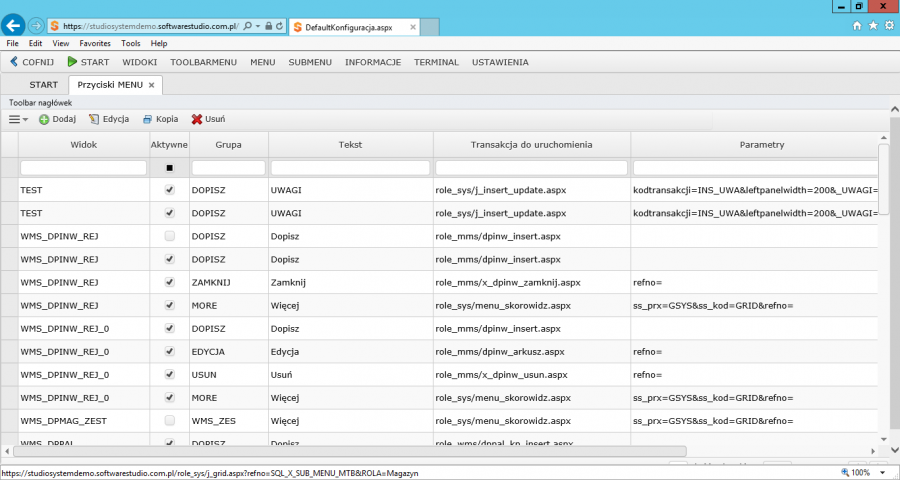Select the WMS_DPMAG_ZEST cell
This screenshot has height=480, width=900.
84,421
